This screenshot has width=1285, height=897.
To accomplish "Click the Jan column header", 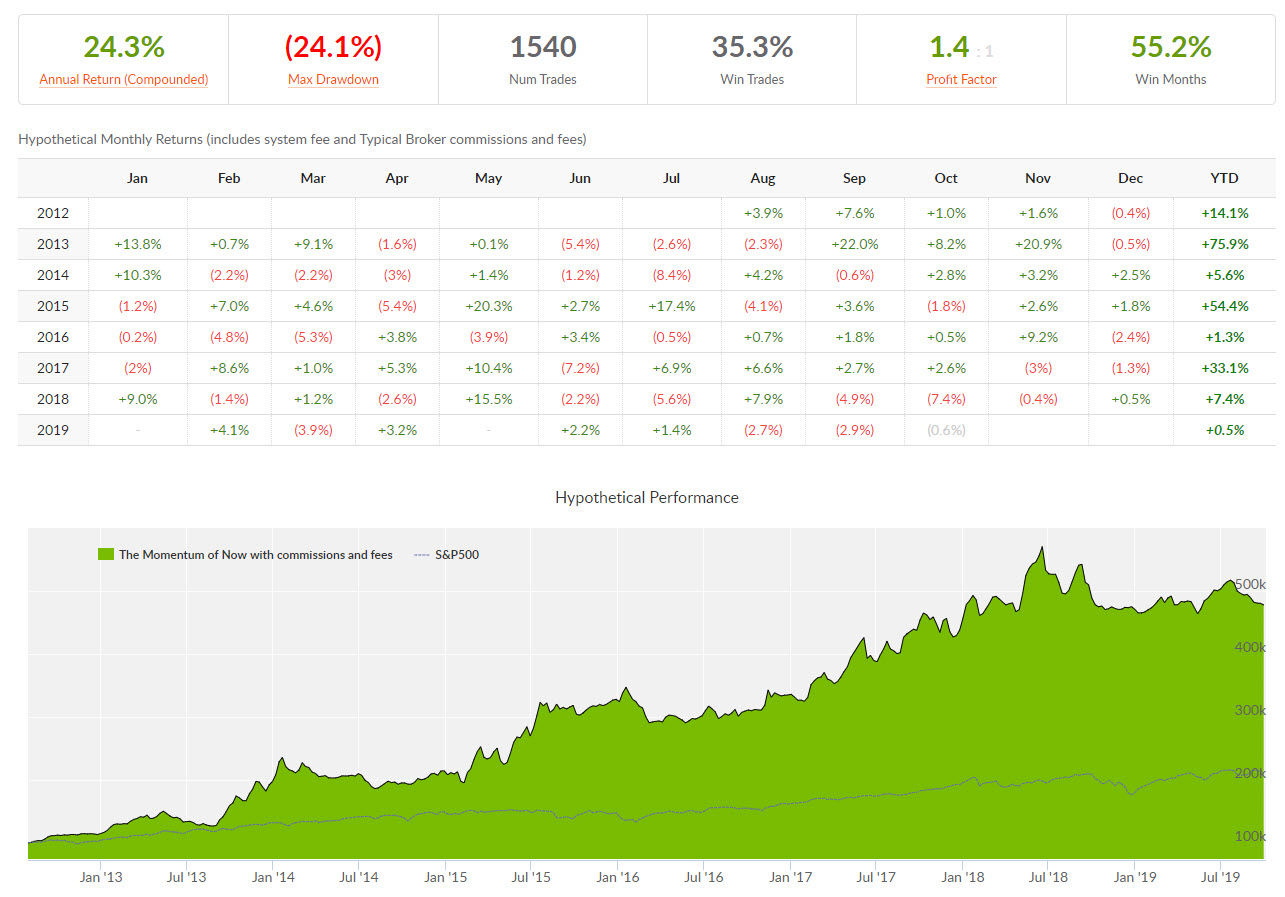I will pyautogui.click(x=137, y=178).
